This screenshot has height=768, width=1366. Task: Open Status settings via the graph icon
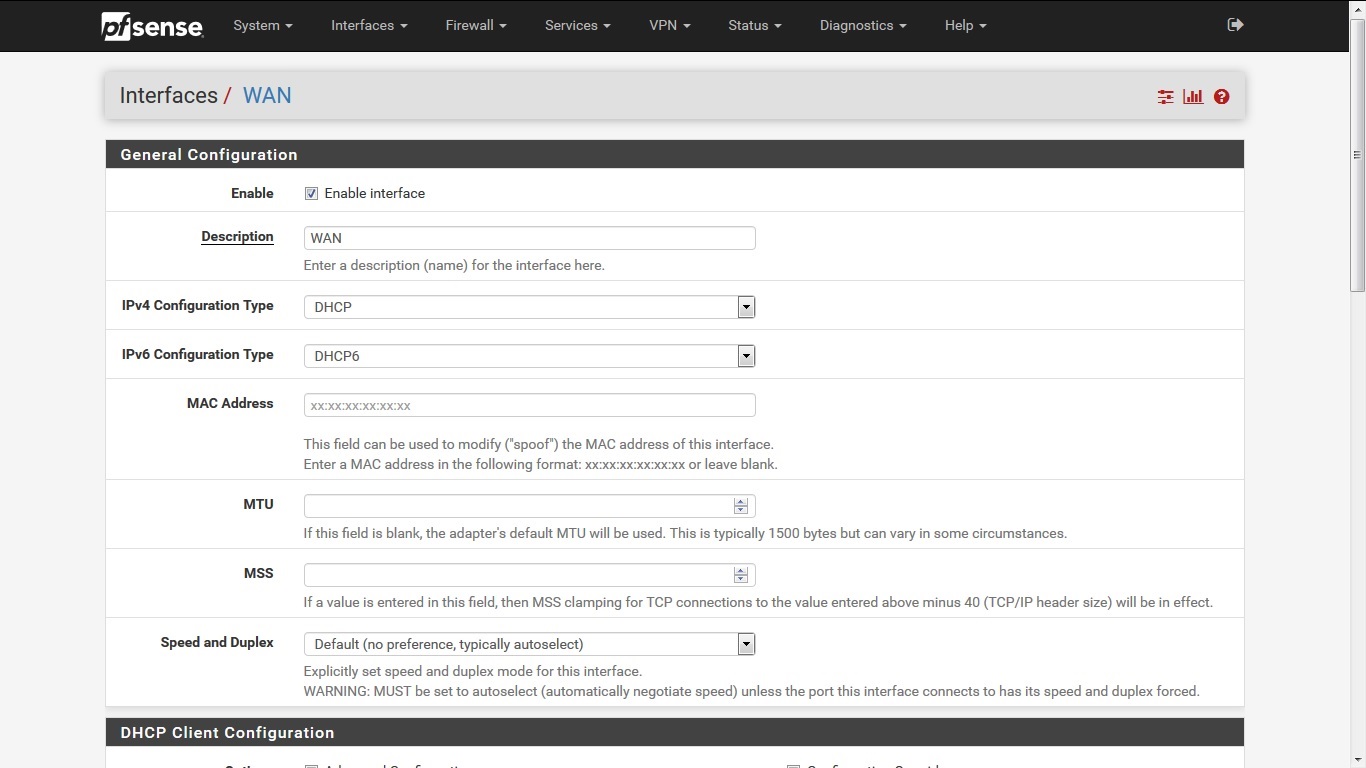[x=1192, y=96]
